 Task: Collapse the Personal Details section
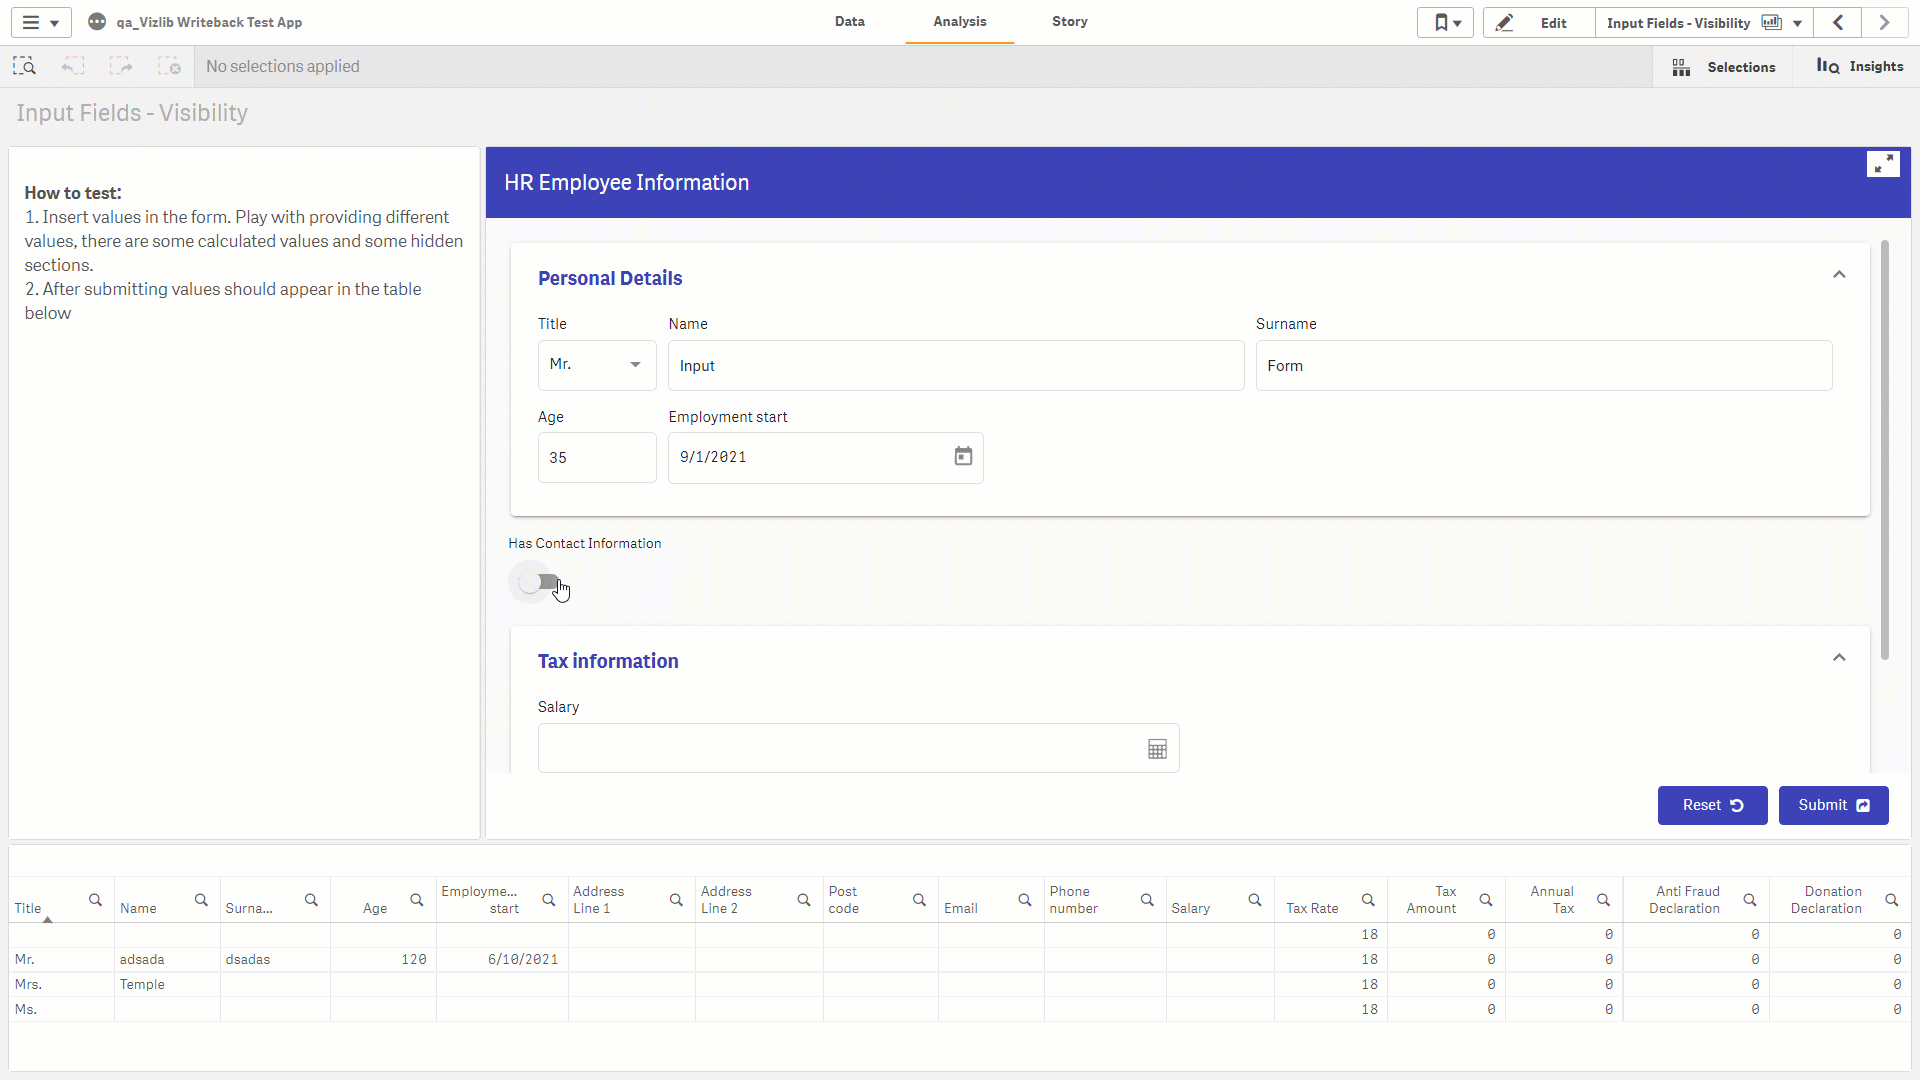[x=1839, y=275]
